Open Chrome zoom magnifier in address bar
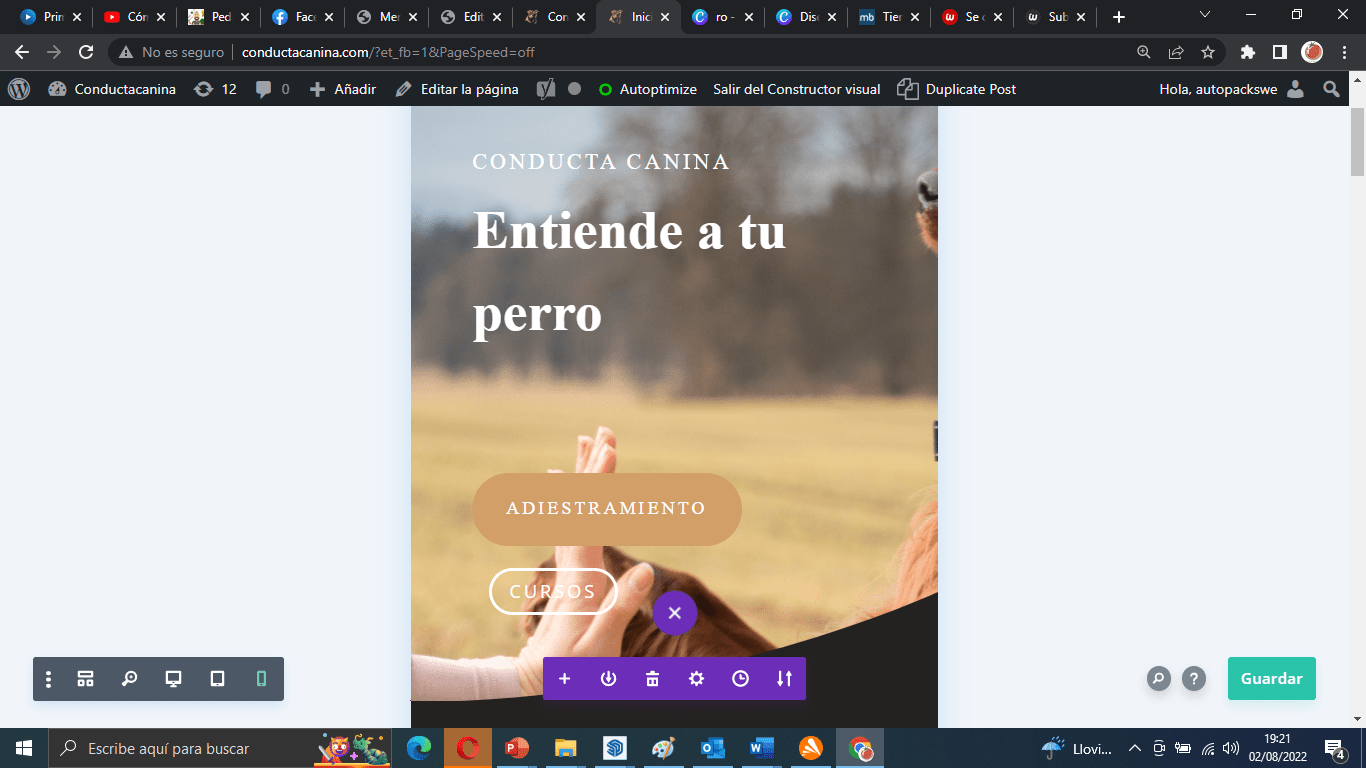 point(1144,52)
